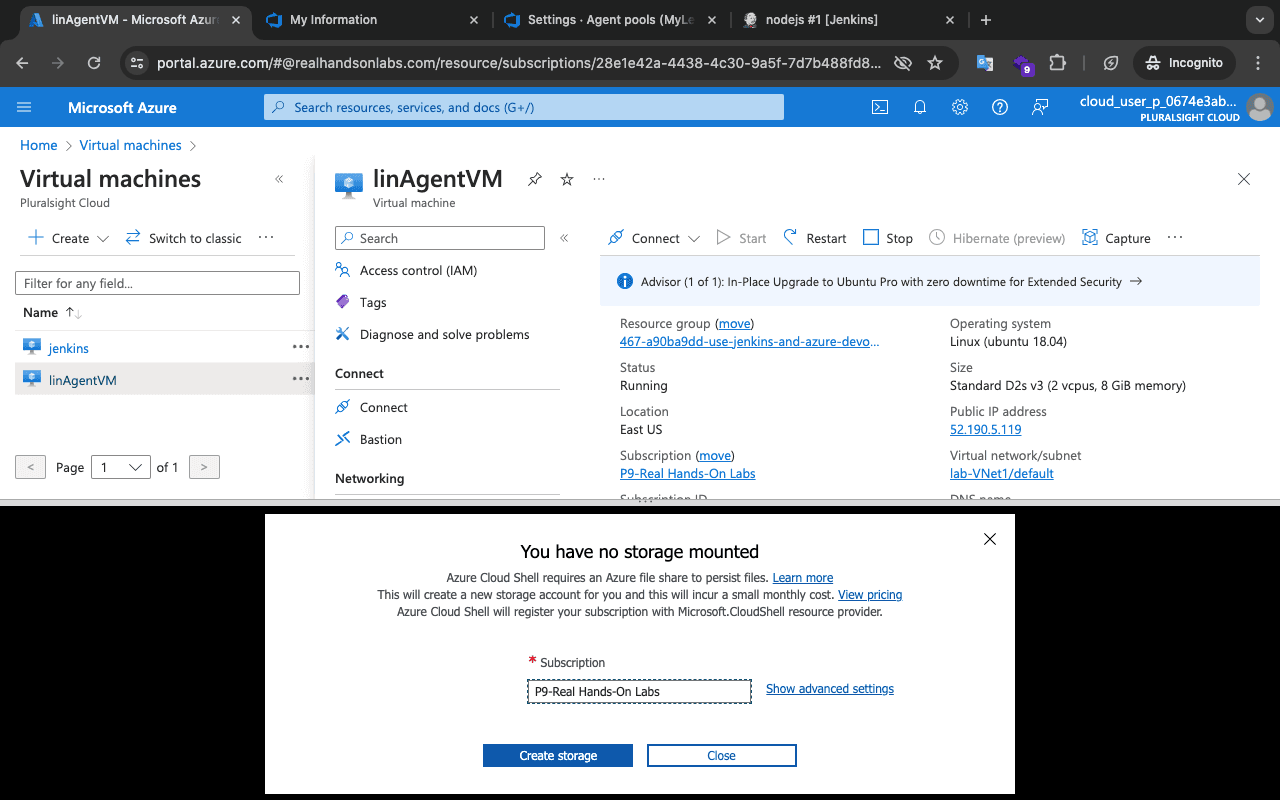Screen dimensions: 1280x800
Task: Open Connect under the Connect section
Action: coord(383,407)
